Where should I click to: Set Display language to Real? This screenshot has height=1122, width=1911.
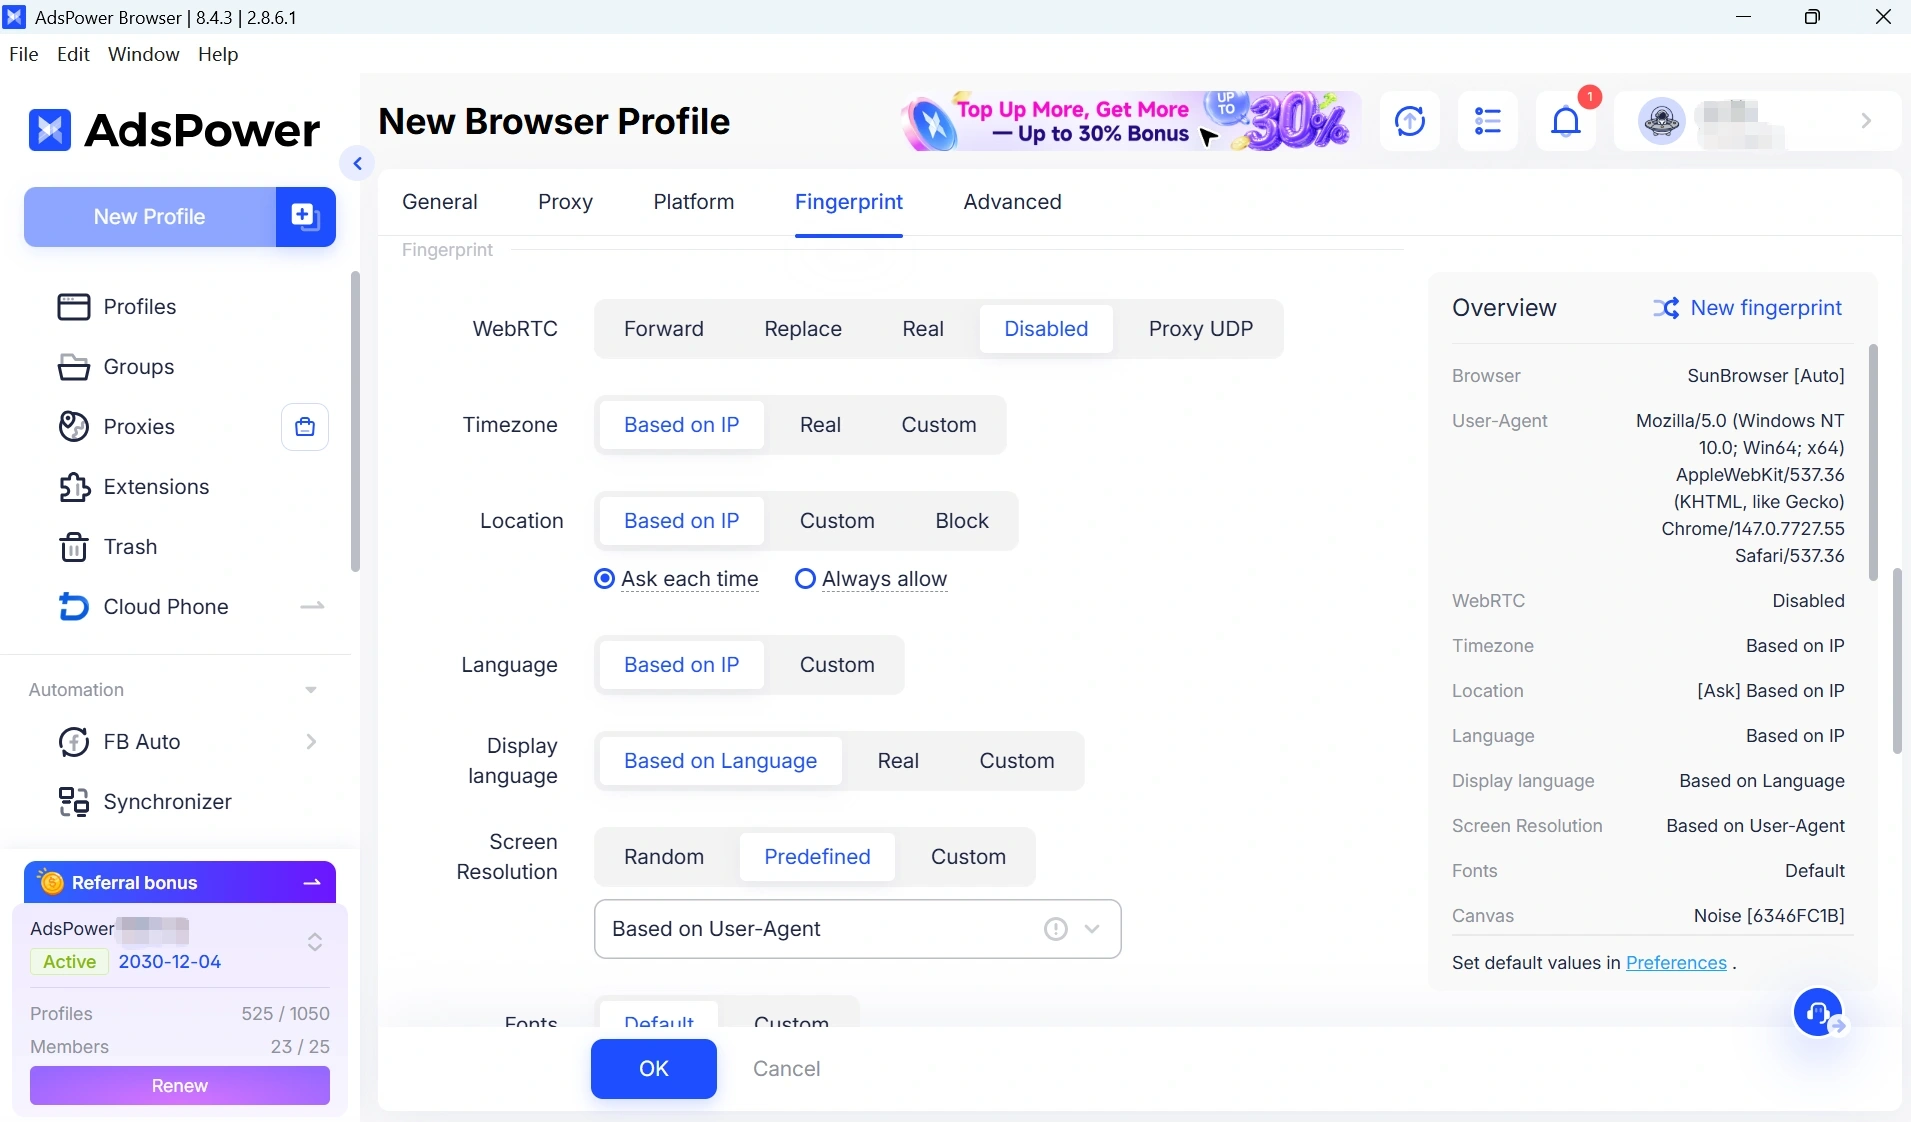pyautogui.click(x=898, y=761)
